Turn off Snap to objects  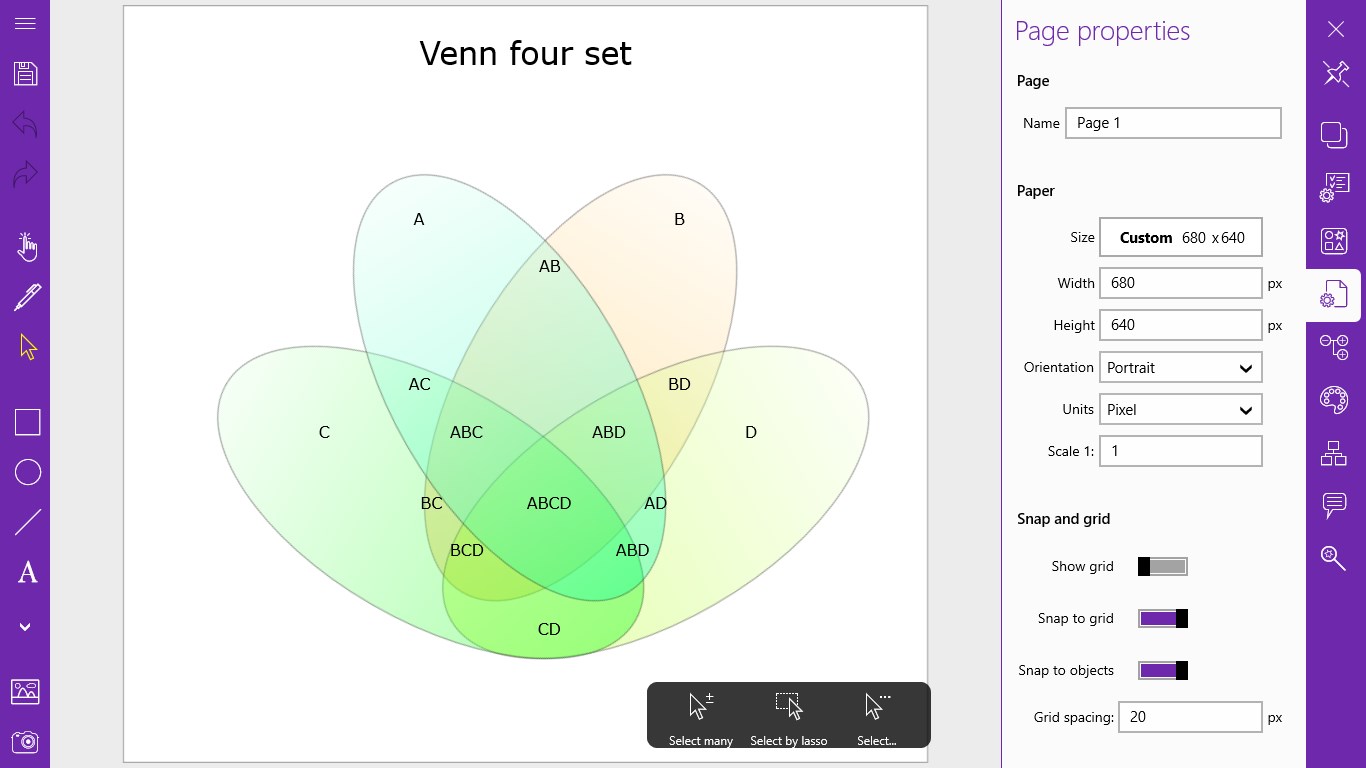tap(1163, 670)
